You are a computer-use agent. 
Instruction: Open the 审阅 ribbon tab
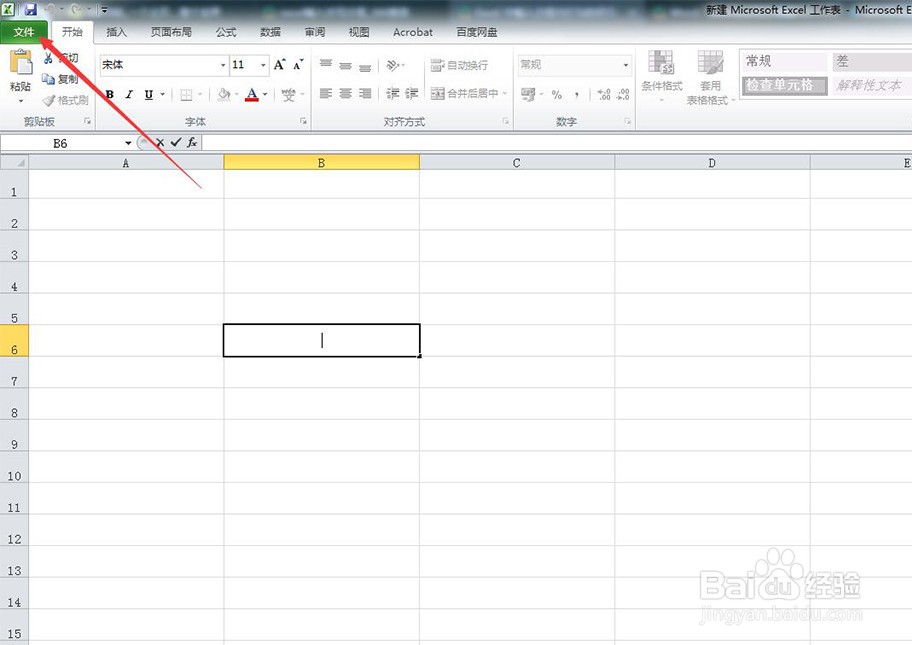pos(315,33)
